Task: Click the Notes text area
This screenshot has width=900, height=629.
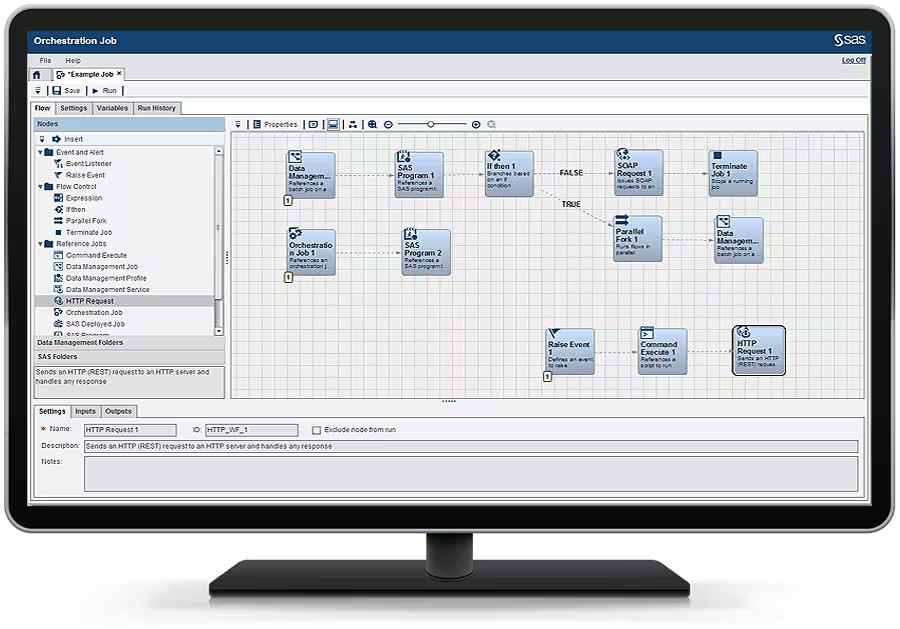Action: 471,474
